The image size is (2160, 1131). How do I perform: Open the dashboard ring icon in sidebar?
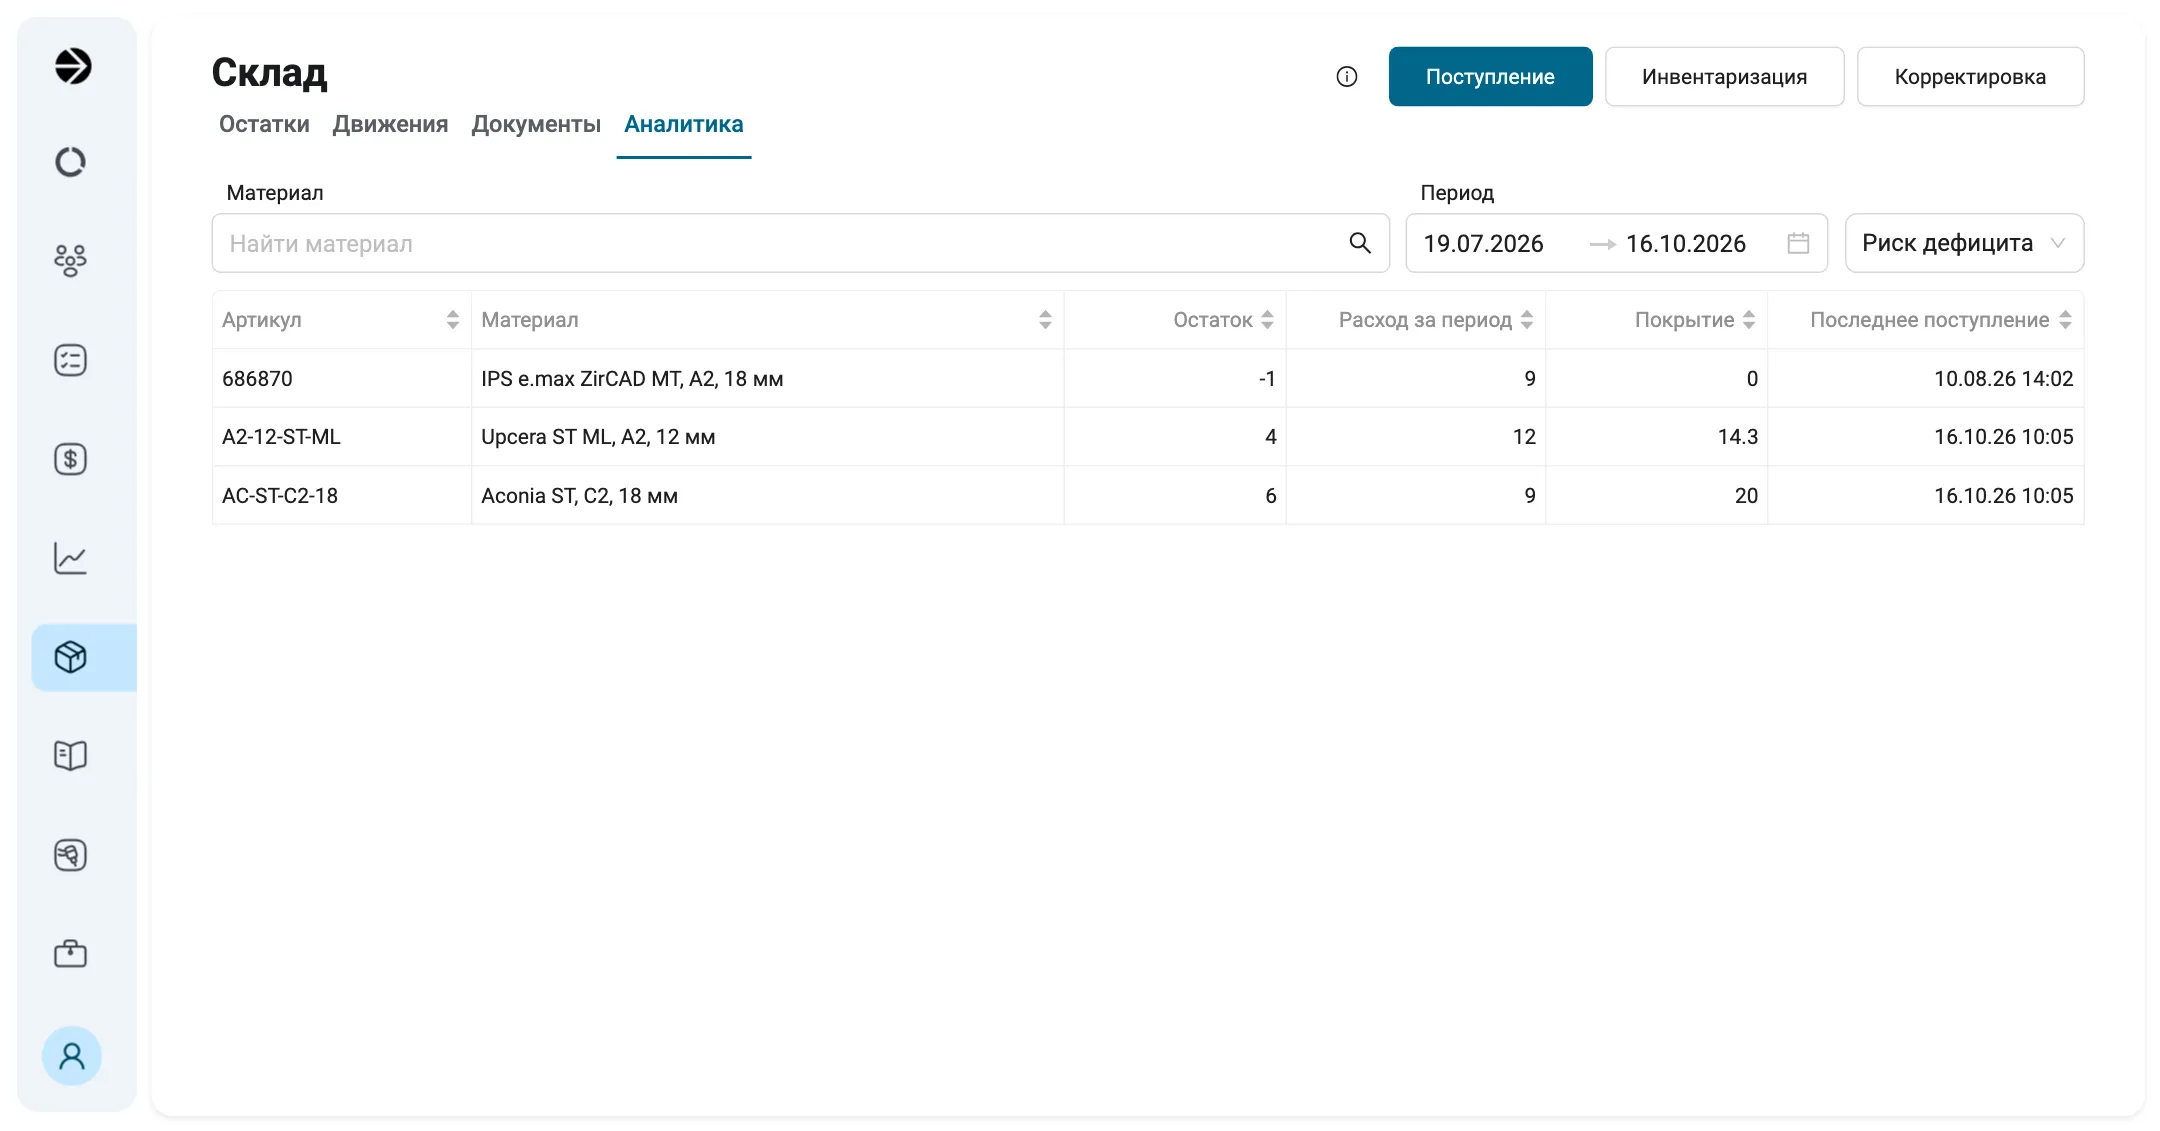coord(70,162)
